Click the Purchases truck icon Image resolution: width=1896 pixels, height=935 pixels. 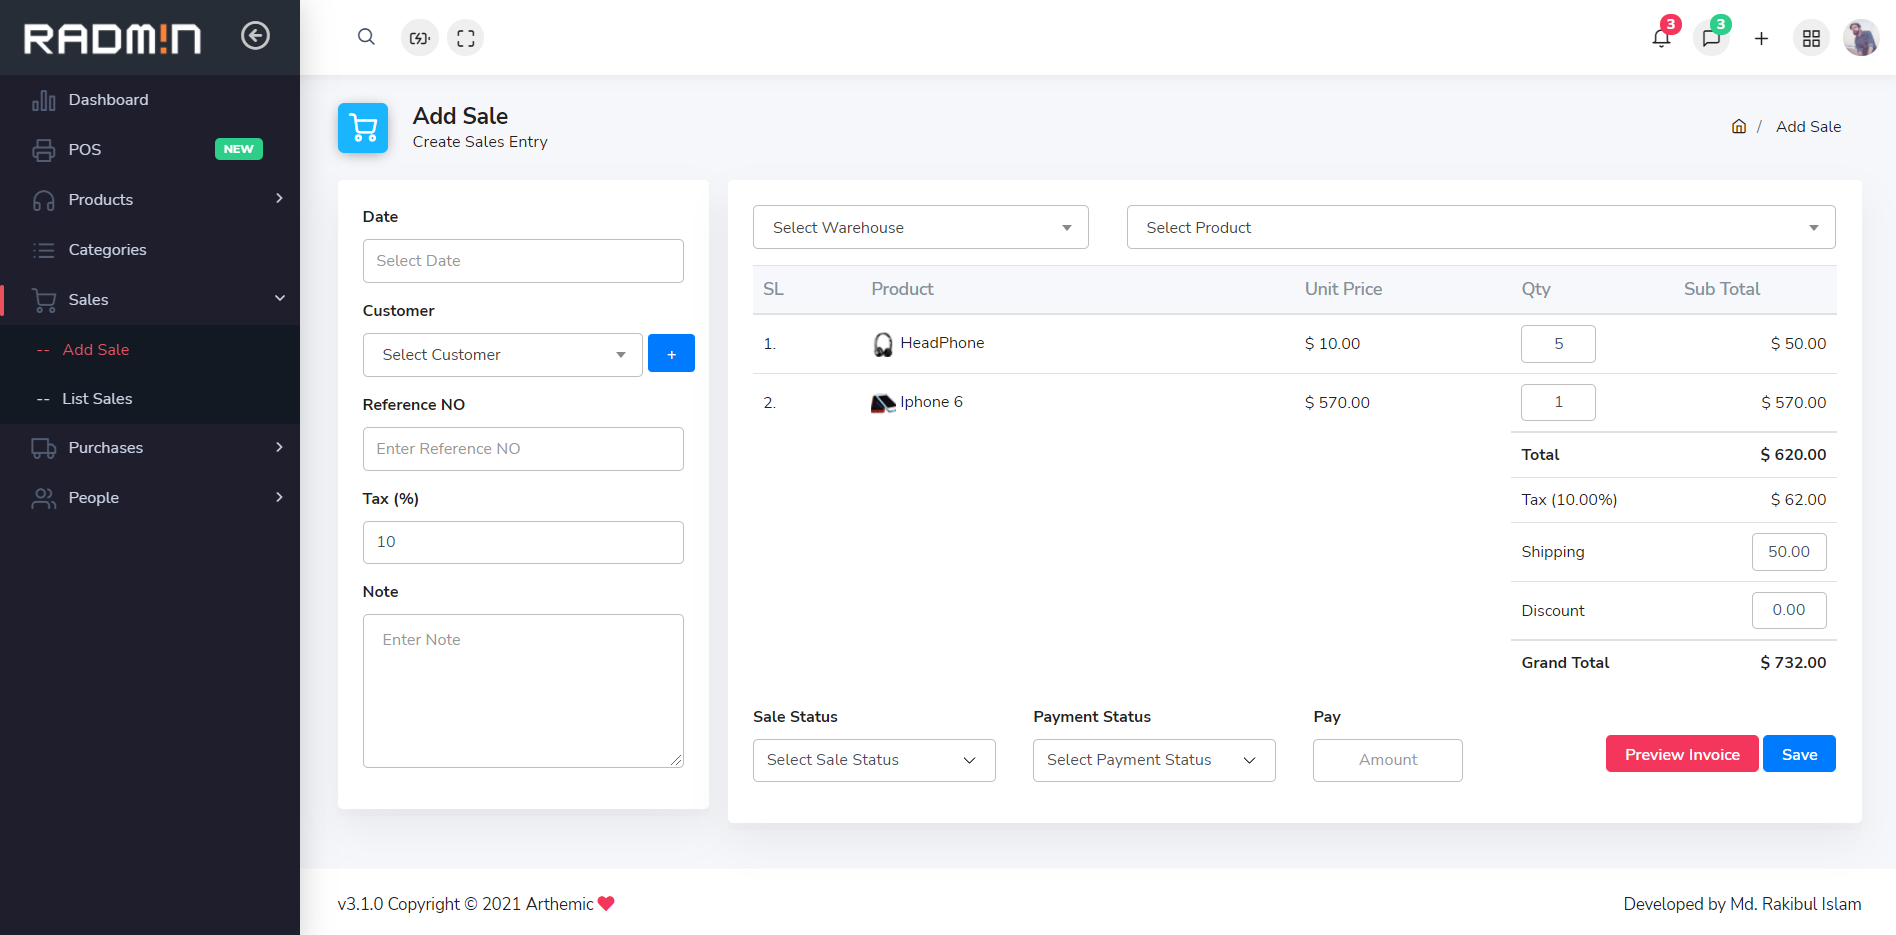click(44, 448)
